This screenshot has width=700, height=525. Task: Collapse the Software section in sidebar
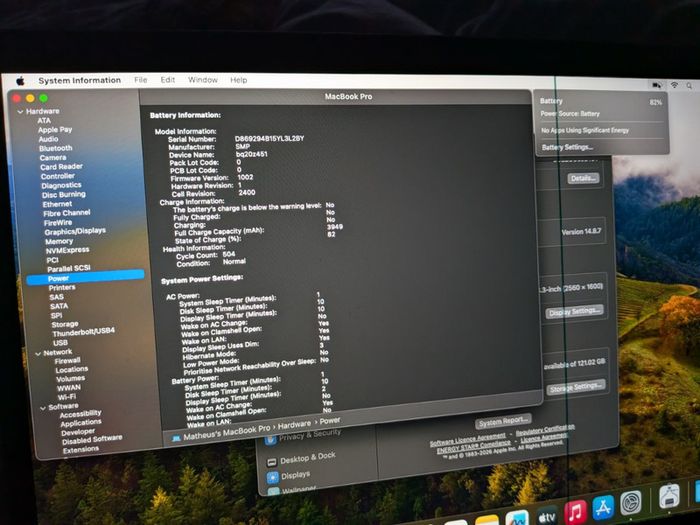(x=43, y=408)
